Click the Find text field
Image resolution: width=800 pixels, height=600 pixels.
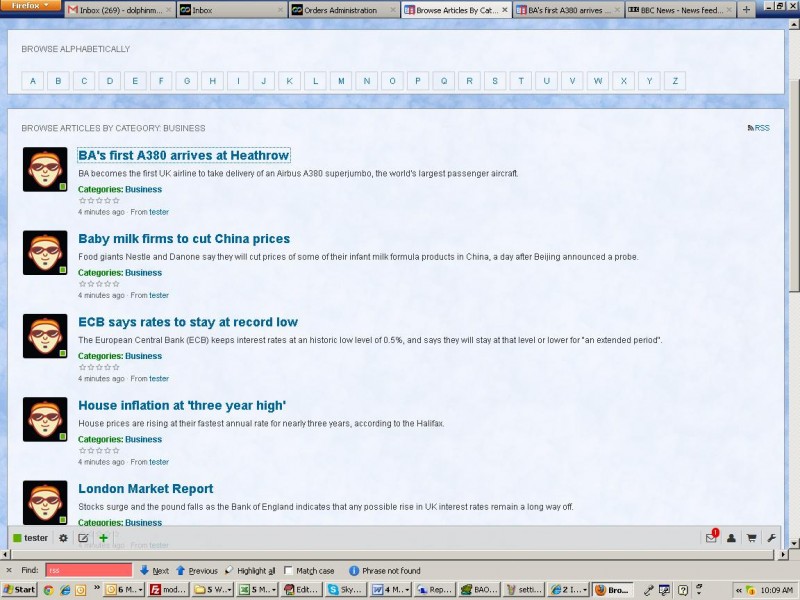click(x=89, y=570)
